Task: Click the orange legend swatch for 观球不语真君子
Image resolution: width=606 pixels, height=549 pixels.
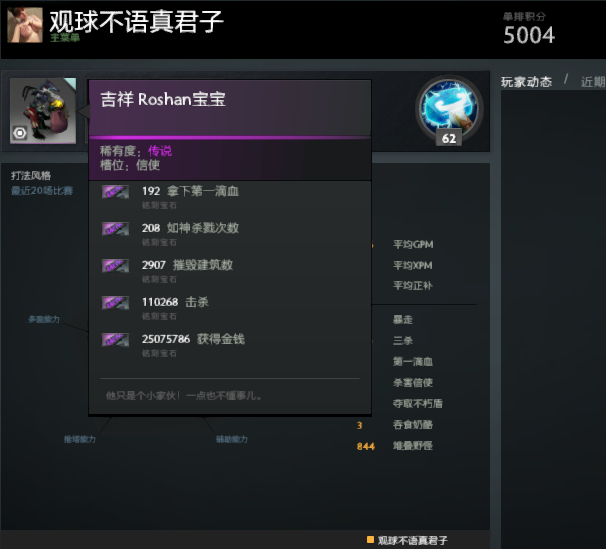Action: pyautogui.click(x=370, y=539)
